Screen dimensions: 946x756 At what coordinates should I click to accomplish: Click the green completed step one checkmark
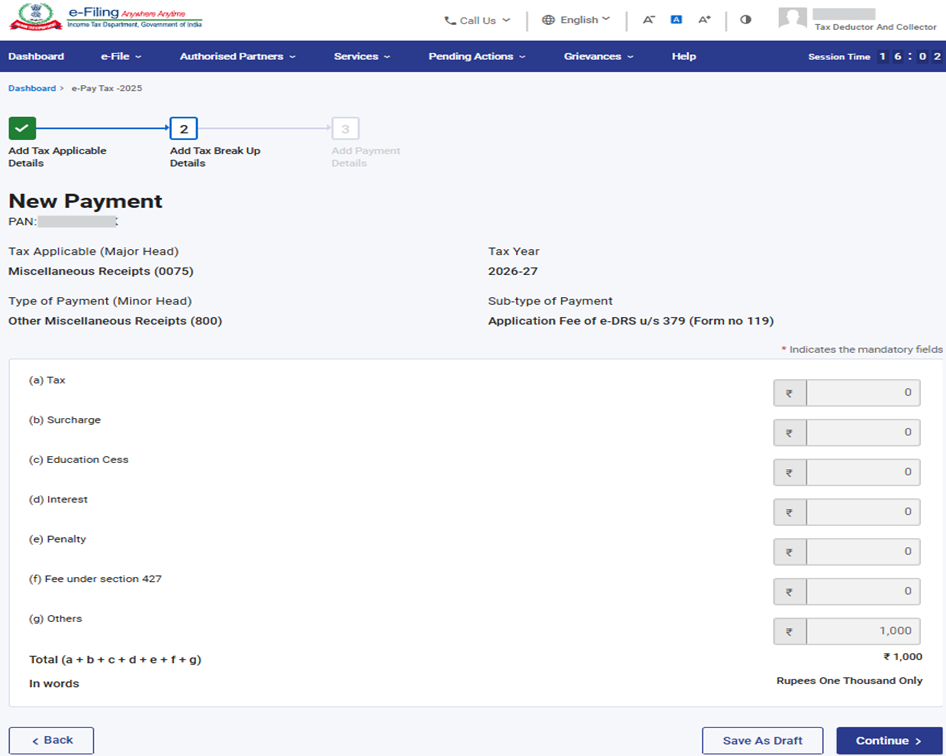point(22,128)
